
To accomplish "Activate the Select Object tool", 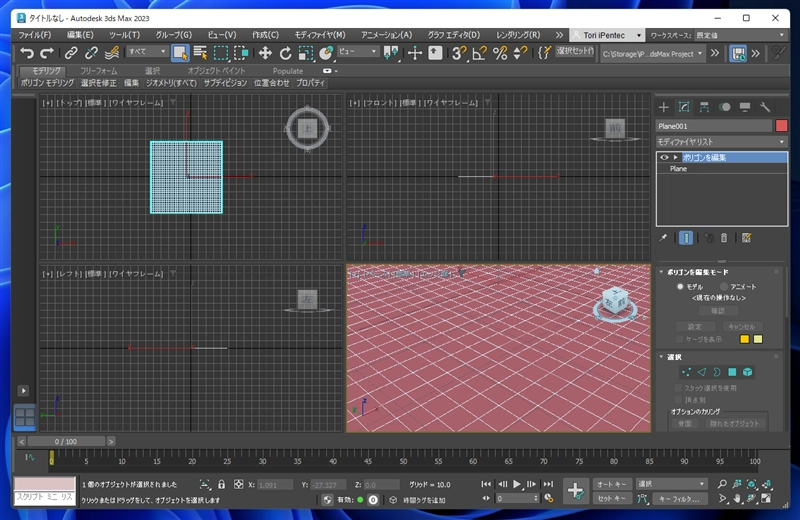I will coord(180,53).
